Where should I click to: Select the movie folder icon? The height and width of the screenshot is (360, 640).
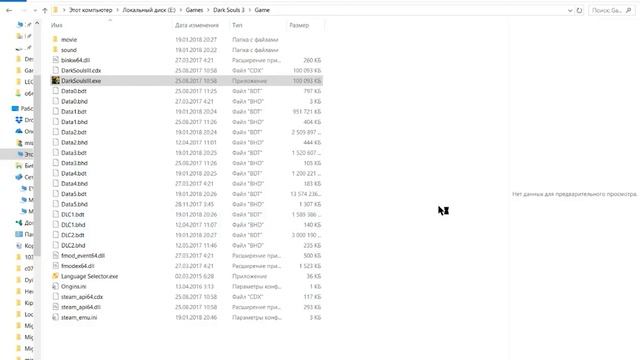(x=56, y=40)
